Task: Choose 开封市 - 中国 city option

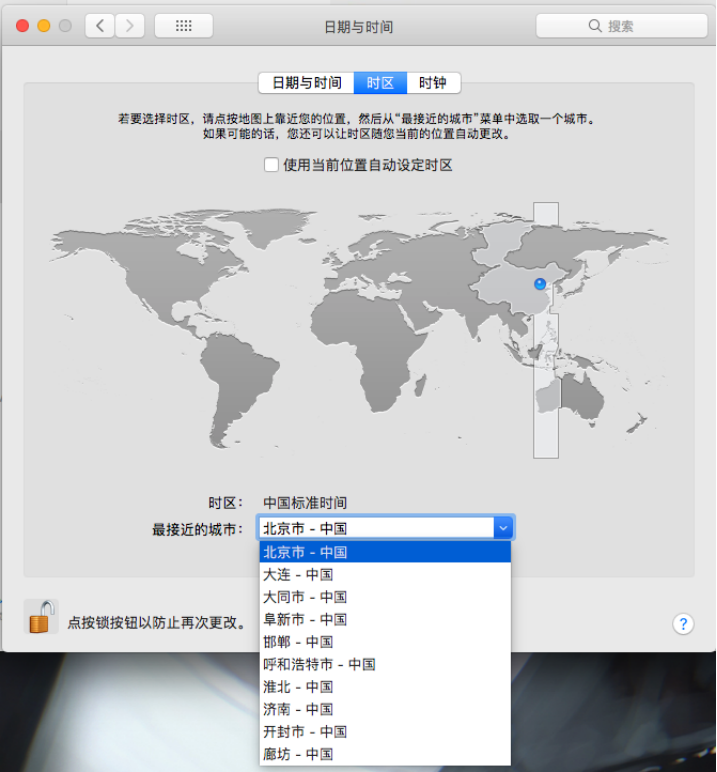Action: click(x=385, y=732)
